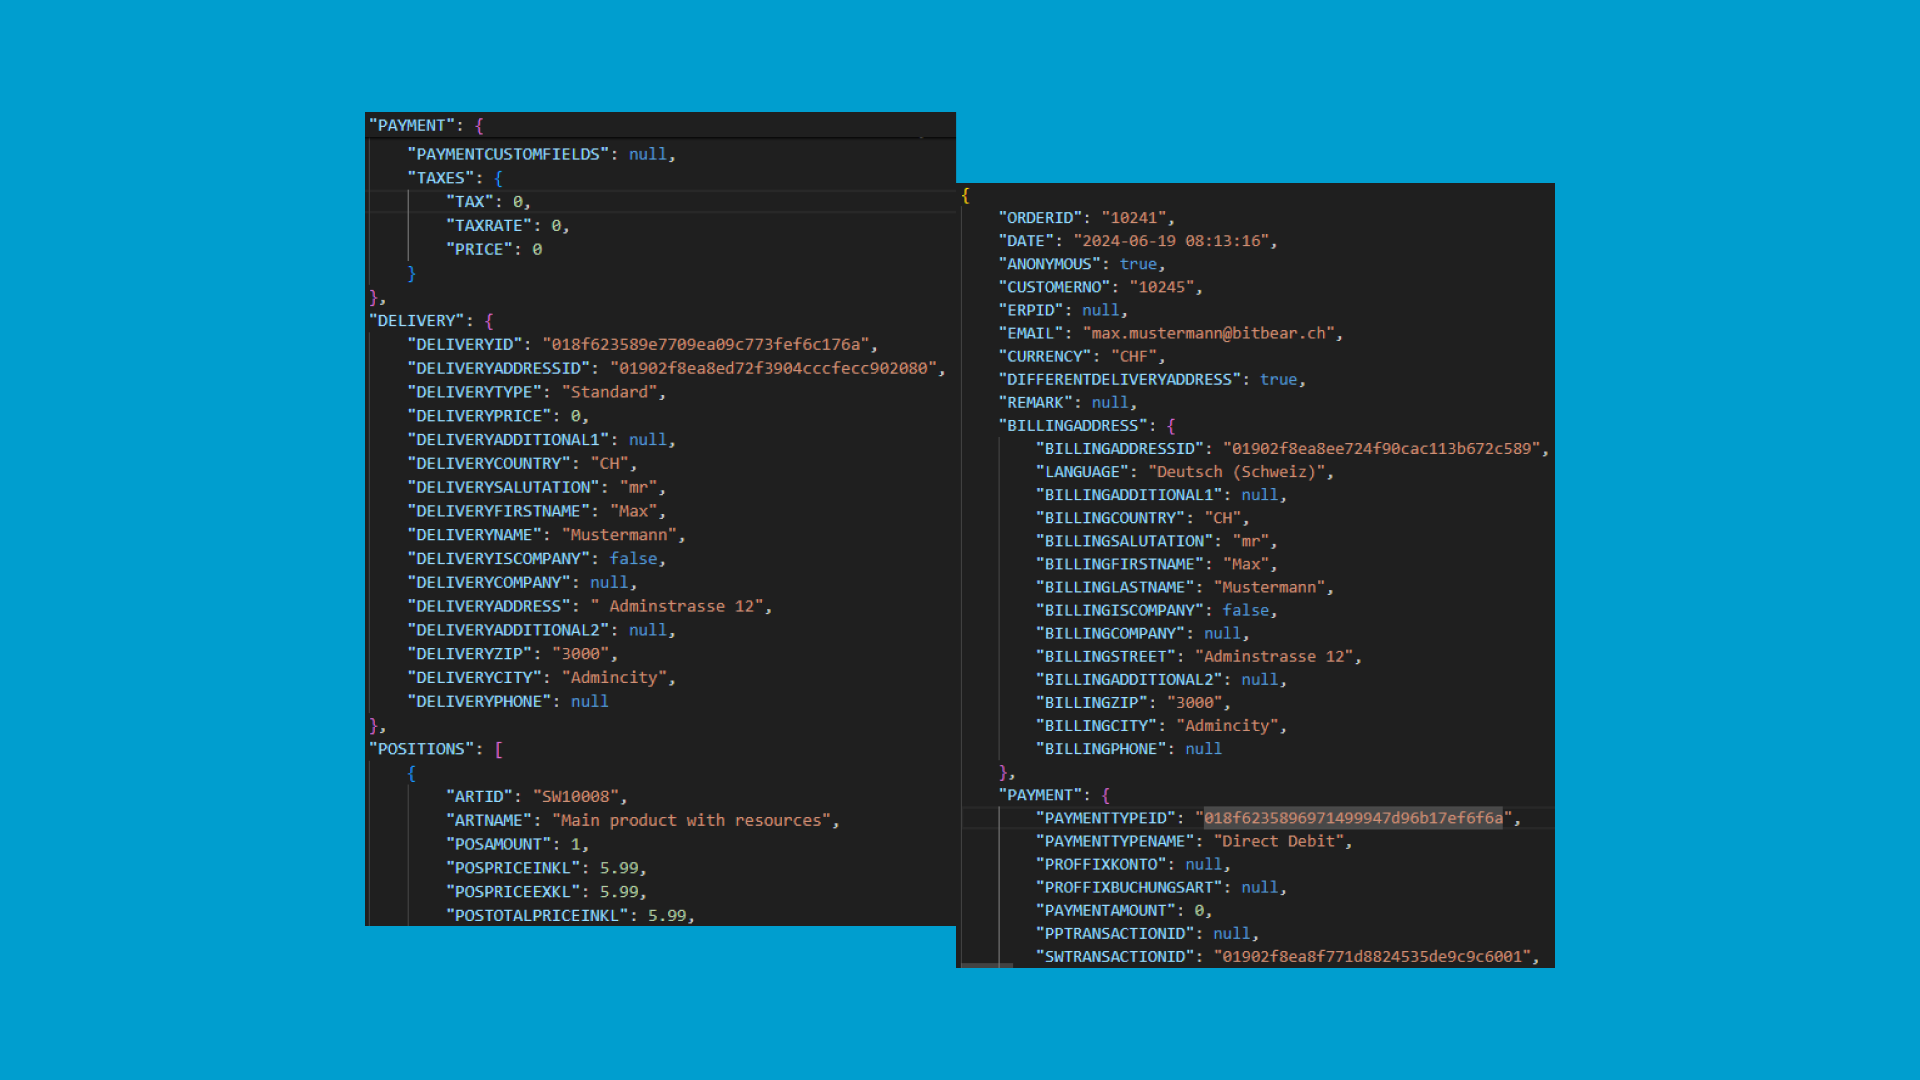1920x1080 pixels.
Task: Click the horizontal scrollbar in right panel
Action: [x=986, y=966]
